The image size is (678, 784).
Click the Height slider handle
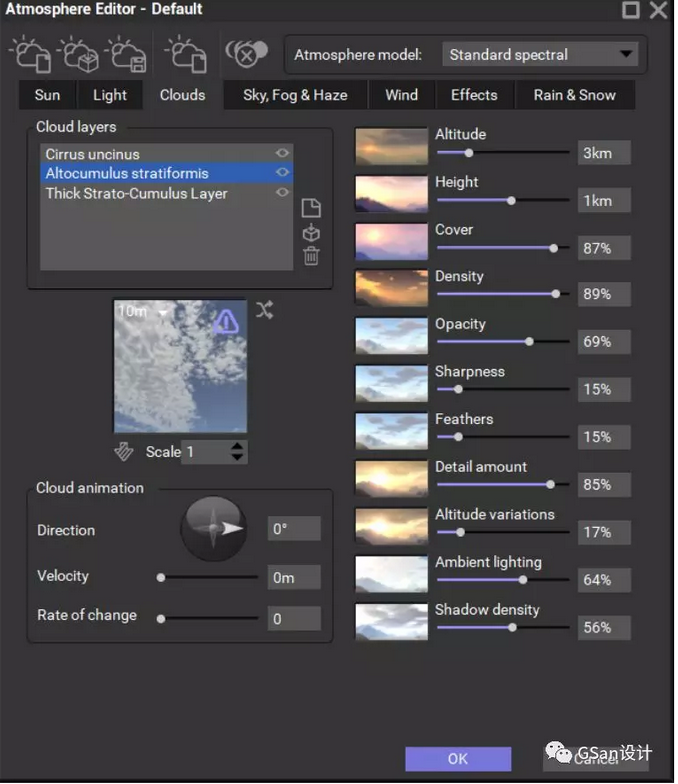pos(511,200)
